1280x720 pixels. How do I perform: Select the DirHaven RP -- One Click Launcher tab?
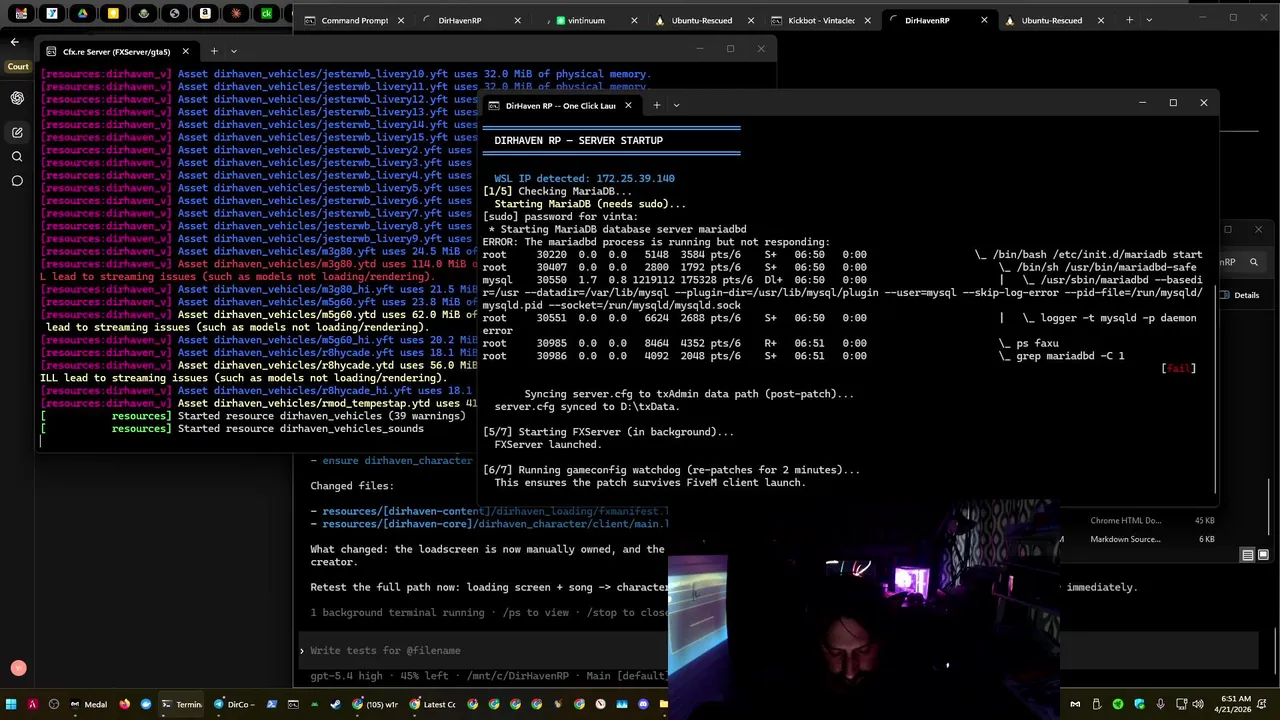click(x=560, y=105)
